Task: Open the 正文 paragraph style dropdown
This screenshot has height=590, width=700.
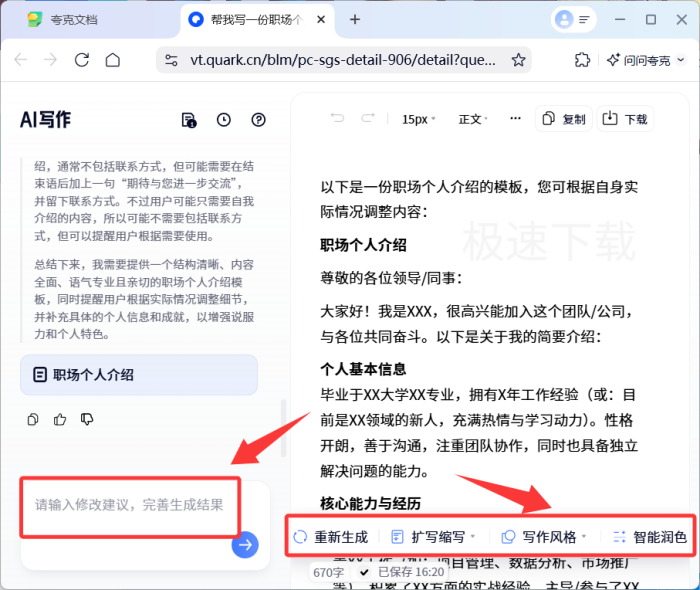Action: (475, 119)
